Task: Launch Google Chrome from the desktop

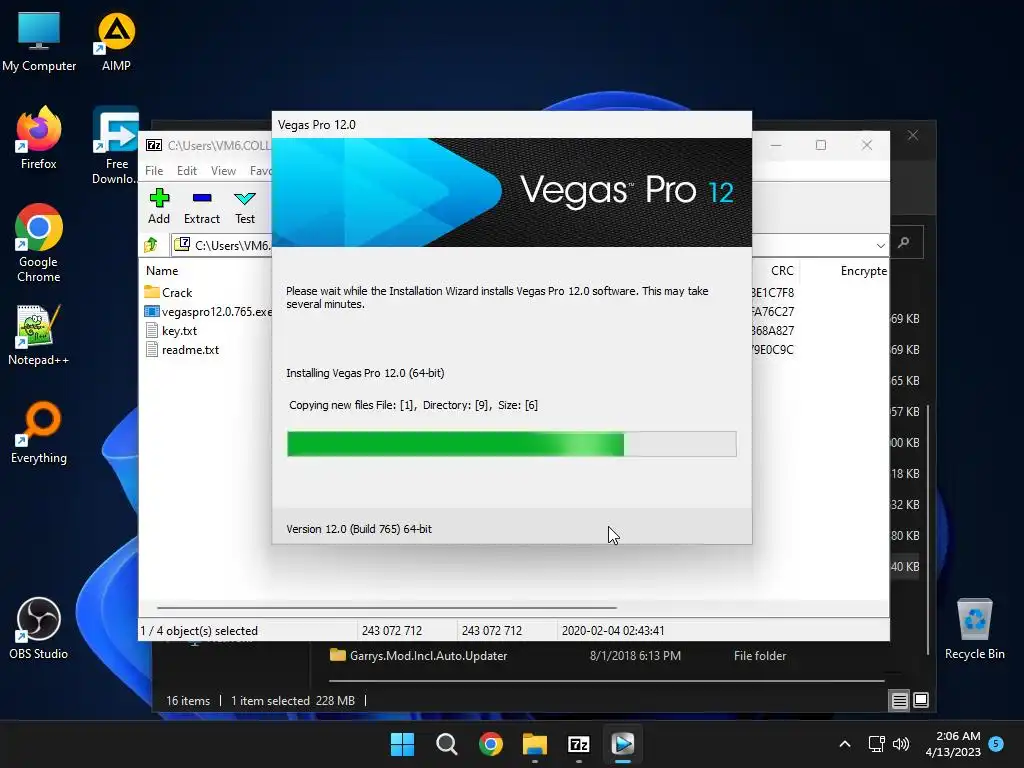Action: 39,243
